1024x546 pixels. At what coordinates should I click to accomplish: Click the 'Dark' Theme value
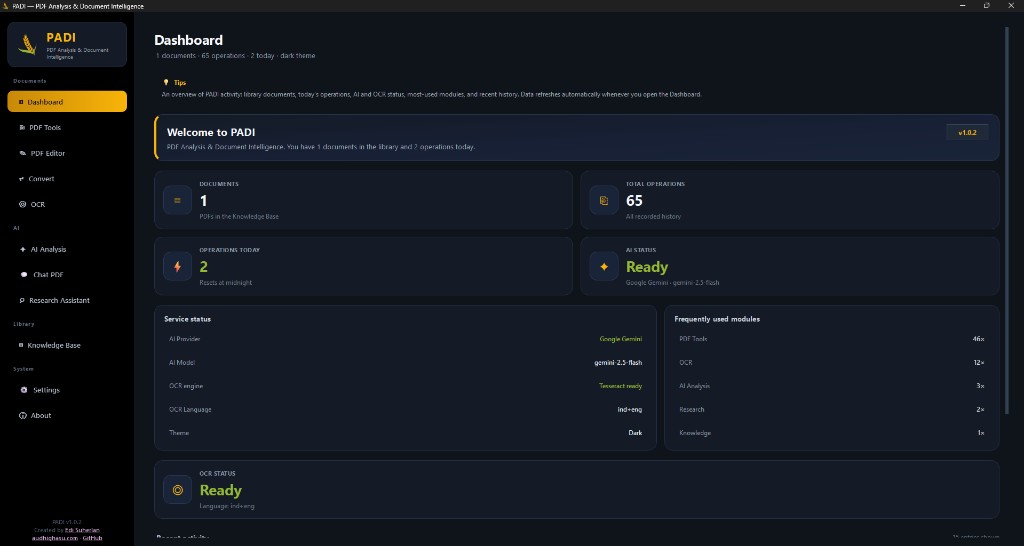click(x=635, y=433)
